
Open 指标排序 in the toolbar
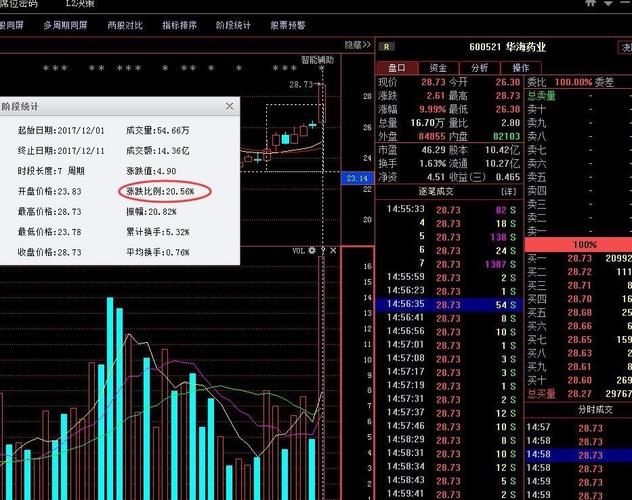tap(179, 25)
